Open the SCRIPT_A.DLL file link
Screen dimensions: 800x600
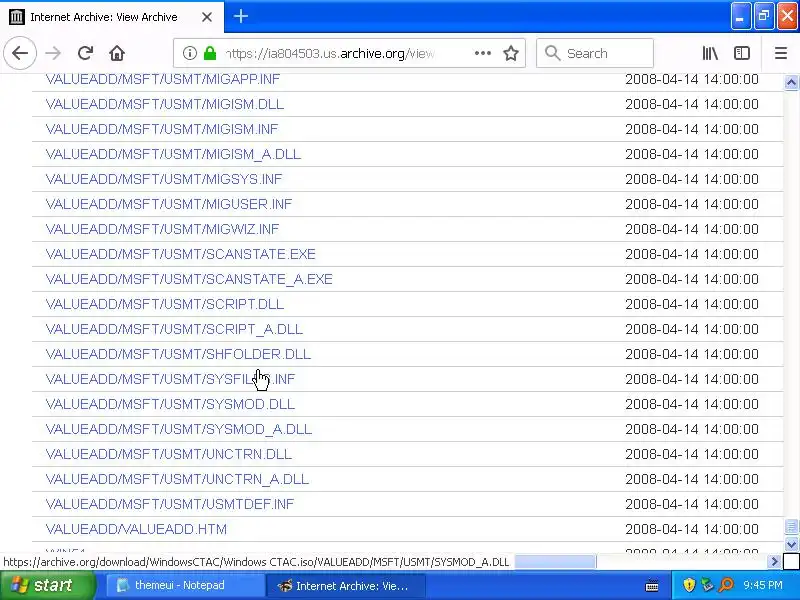click(174, 329)
